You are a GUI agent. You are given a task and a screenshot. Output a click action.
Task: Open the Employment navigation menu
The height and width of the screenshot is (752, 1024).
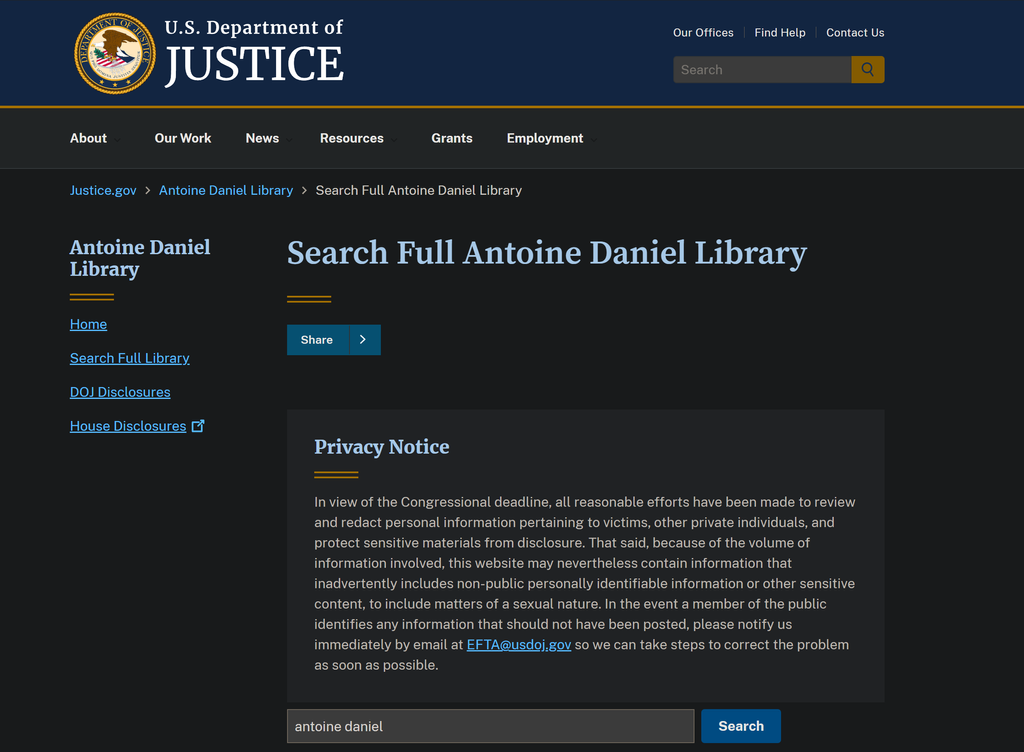pyautogui.click(x=545, y=138)
